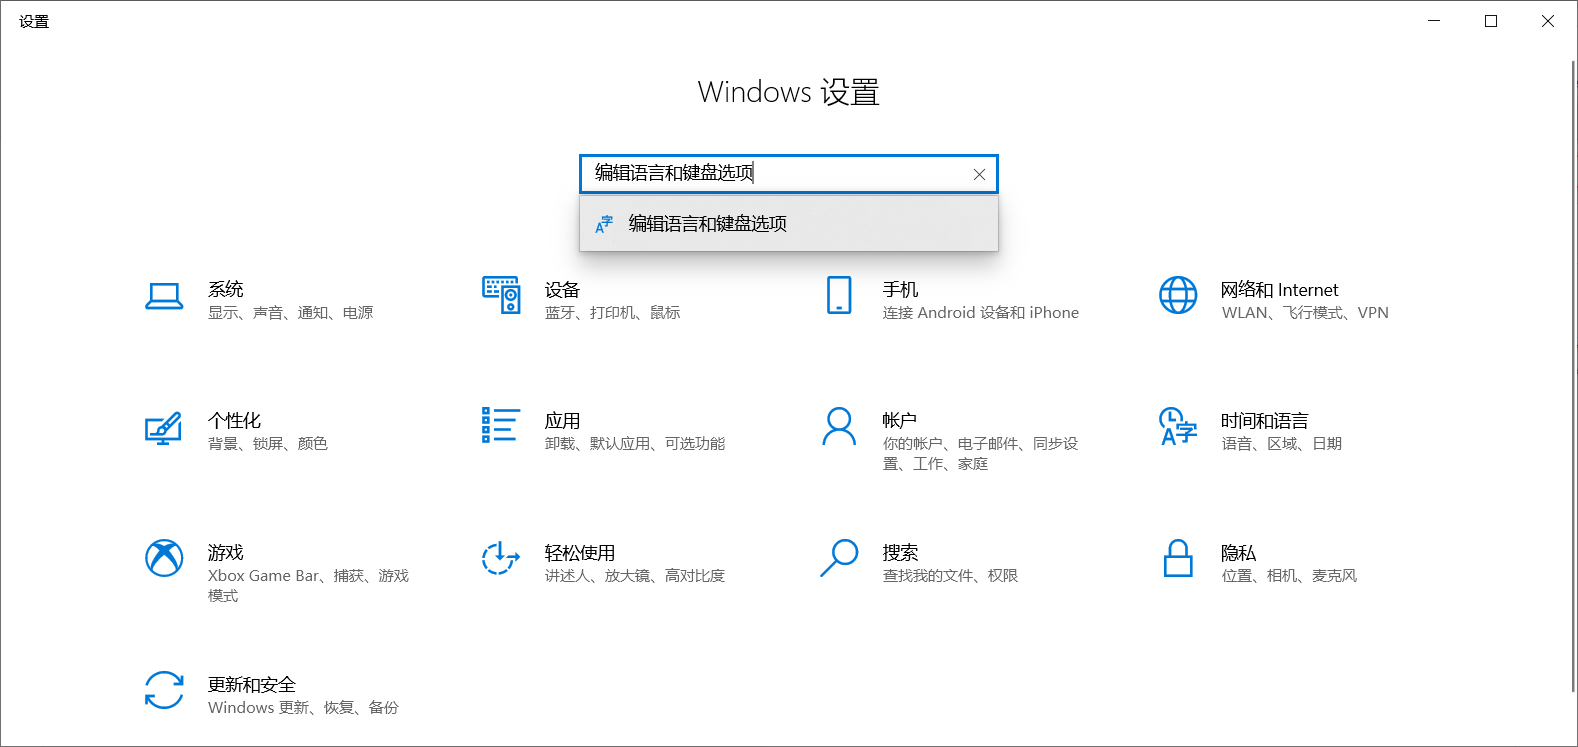Click the text 背景、锁屏、颜色
The height and width of the screenshot is (747, 1578).
(268, 444)
